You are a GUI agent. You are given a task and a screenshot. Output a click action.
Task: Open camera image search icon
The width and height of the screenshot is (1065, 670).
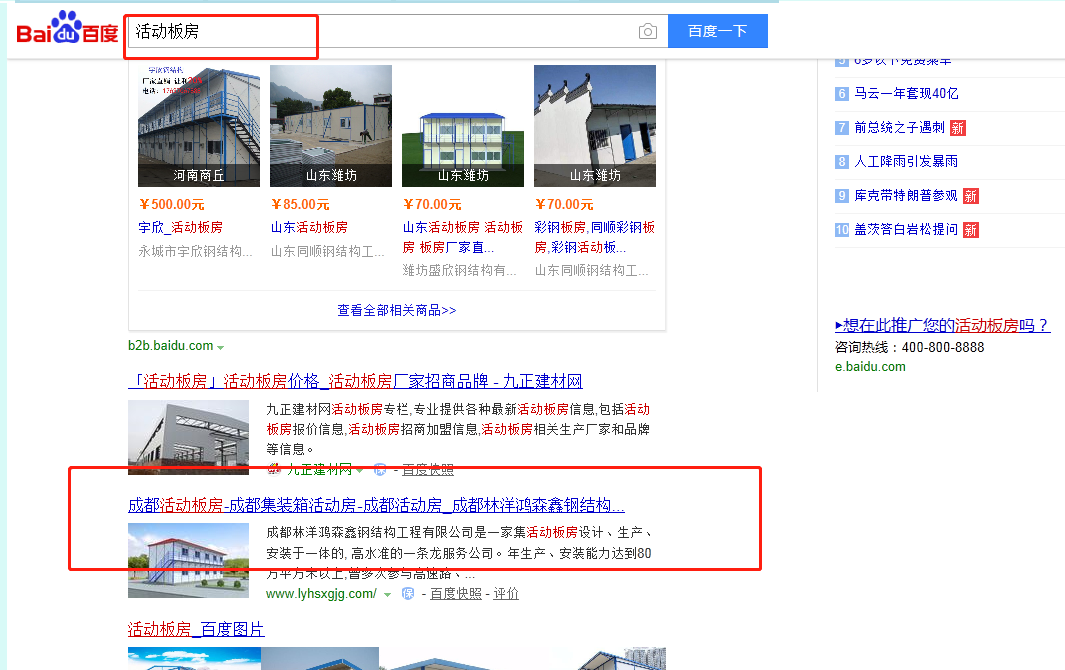click(648, 31)
